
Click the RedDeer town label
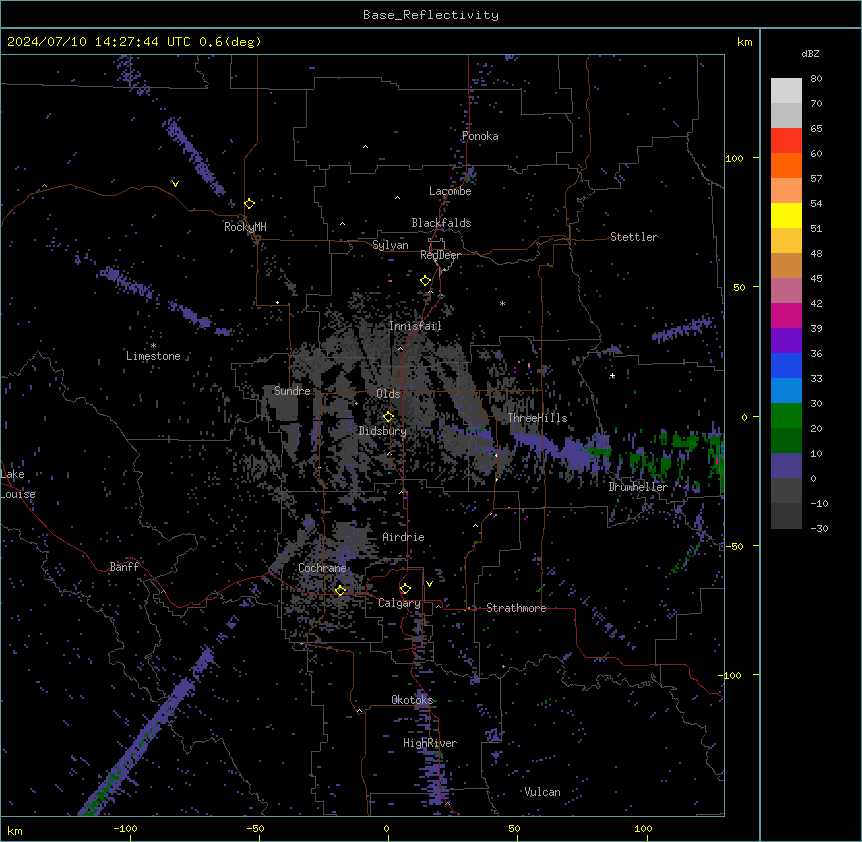[x=440, y=255]
